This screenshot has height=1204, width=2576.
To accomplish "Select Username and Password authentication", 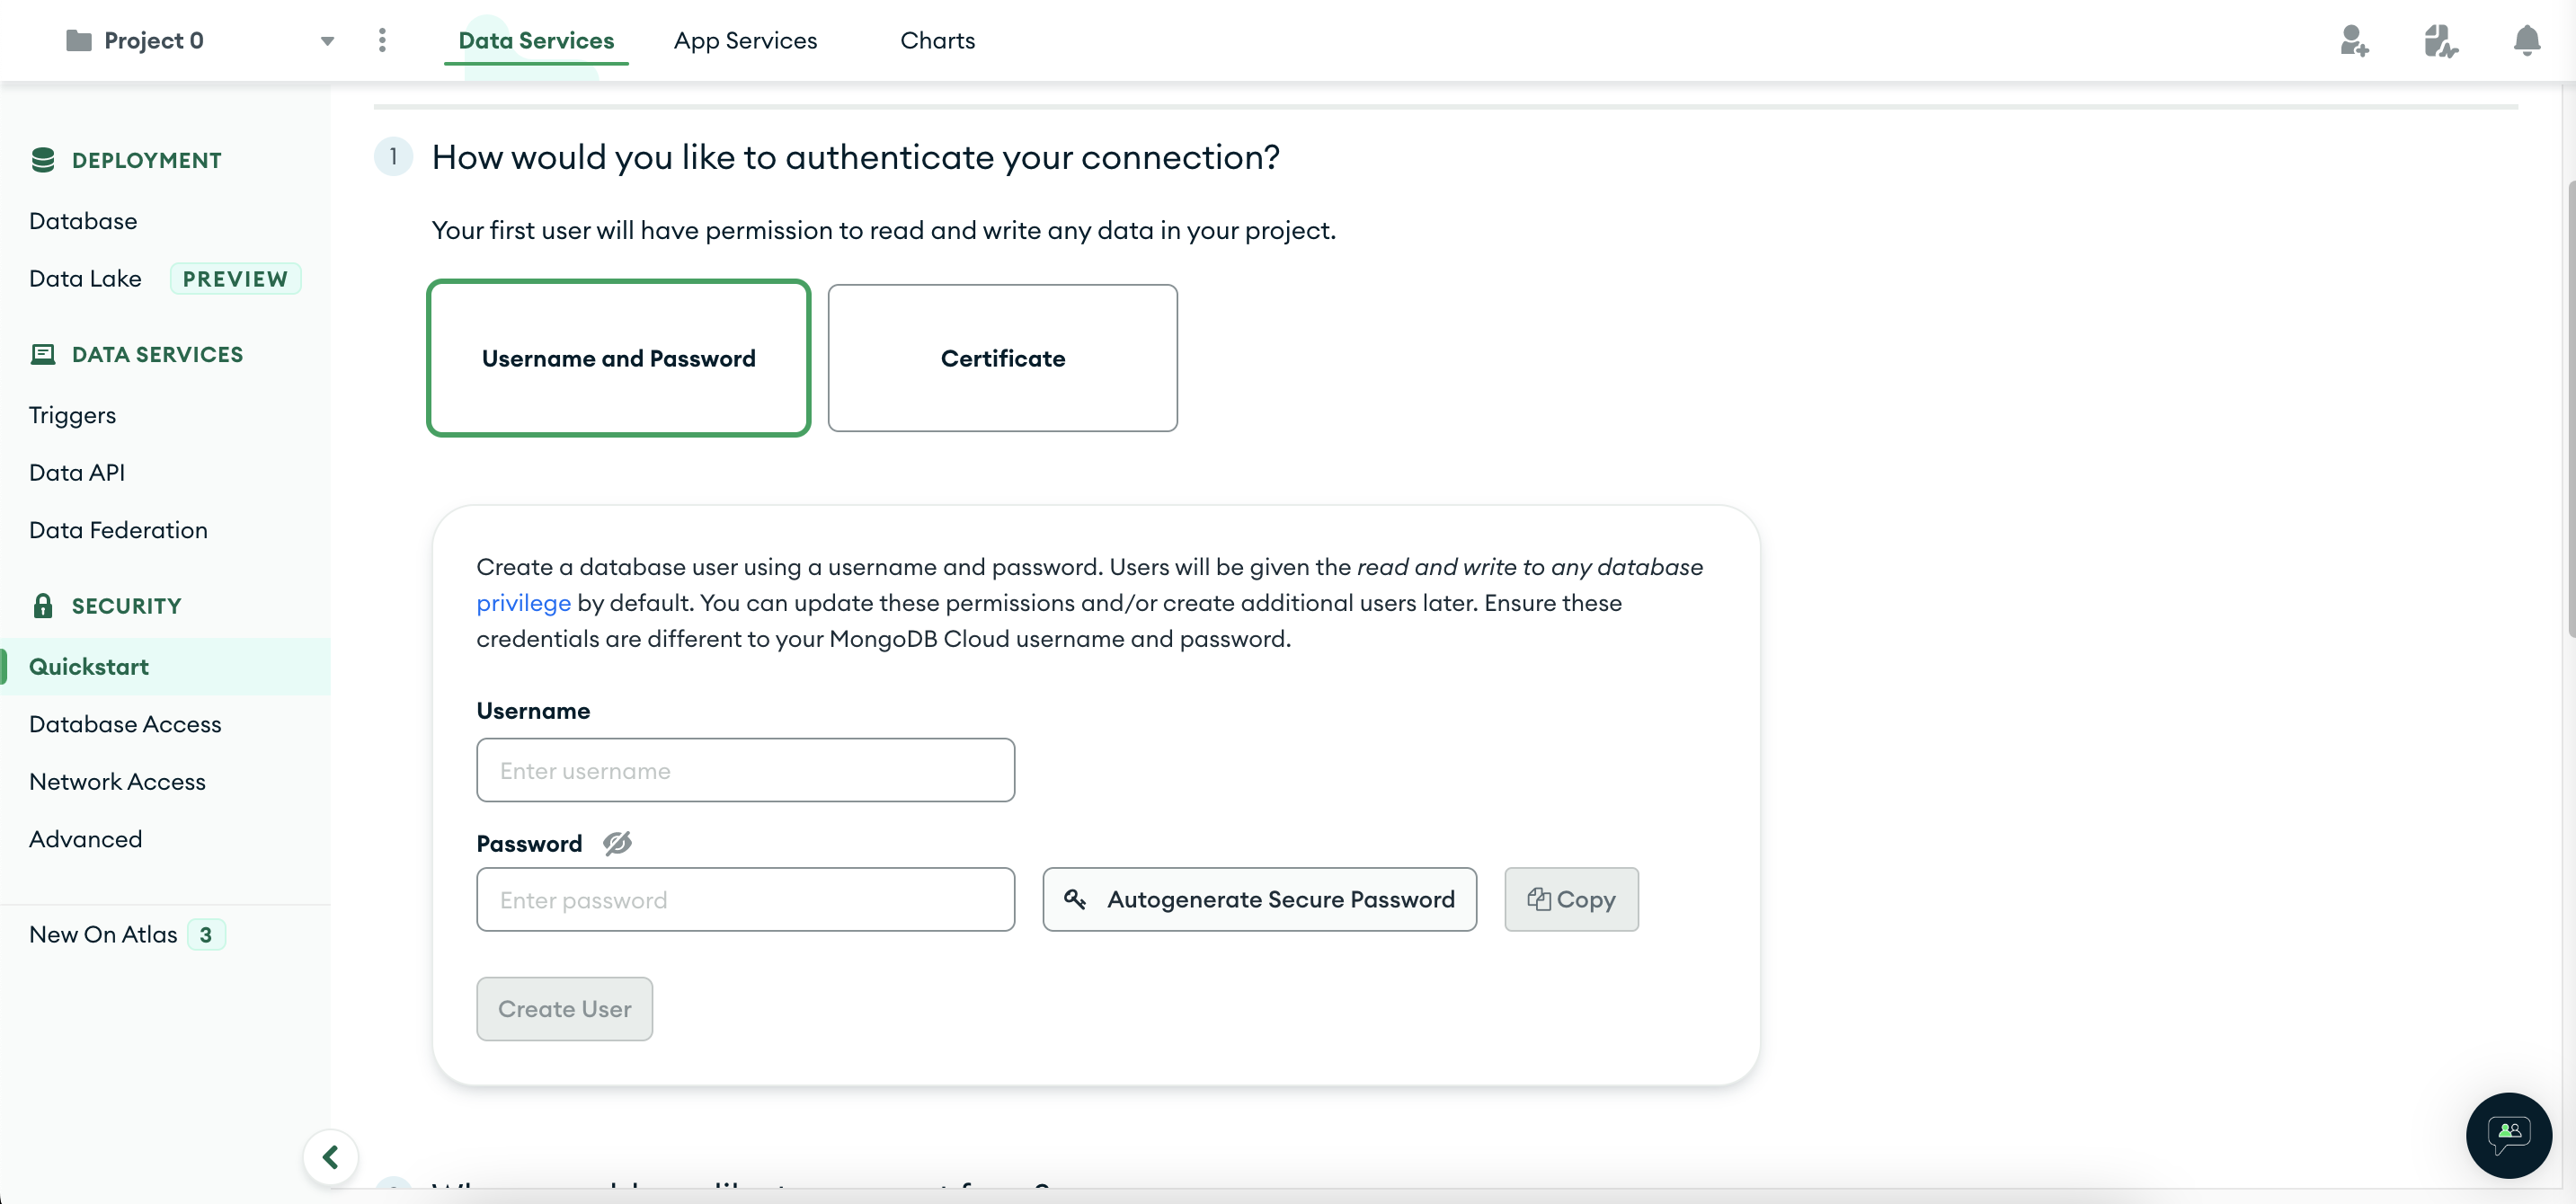I will point(618,358).
